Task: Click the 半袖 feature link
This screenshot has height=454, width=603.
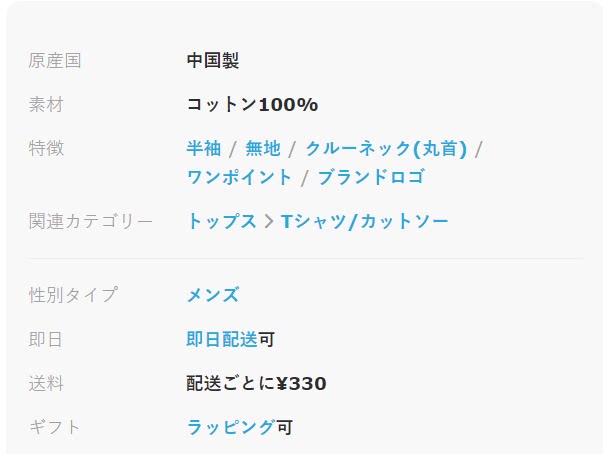Action: [x=203, y=149]
